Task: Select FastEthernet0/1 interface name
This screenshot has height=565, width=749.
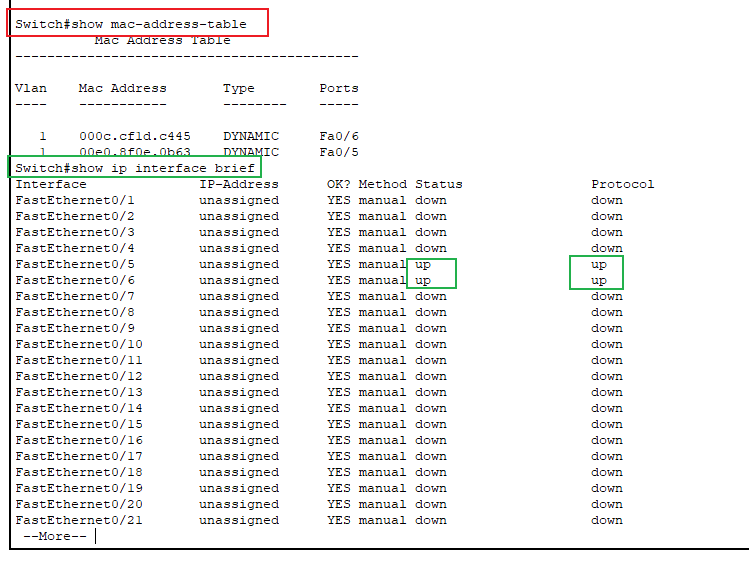Action: coord(75,200)
